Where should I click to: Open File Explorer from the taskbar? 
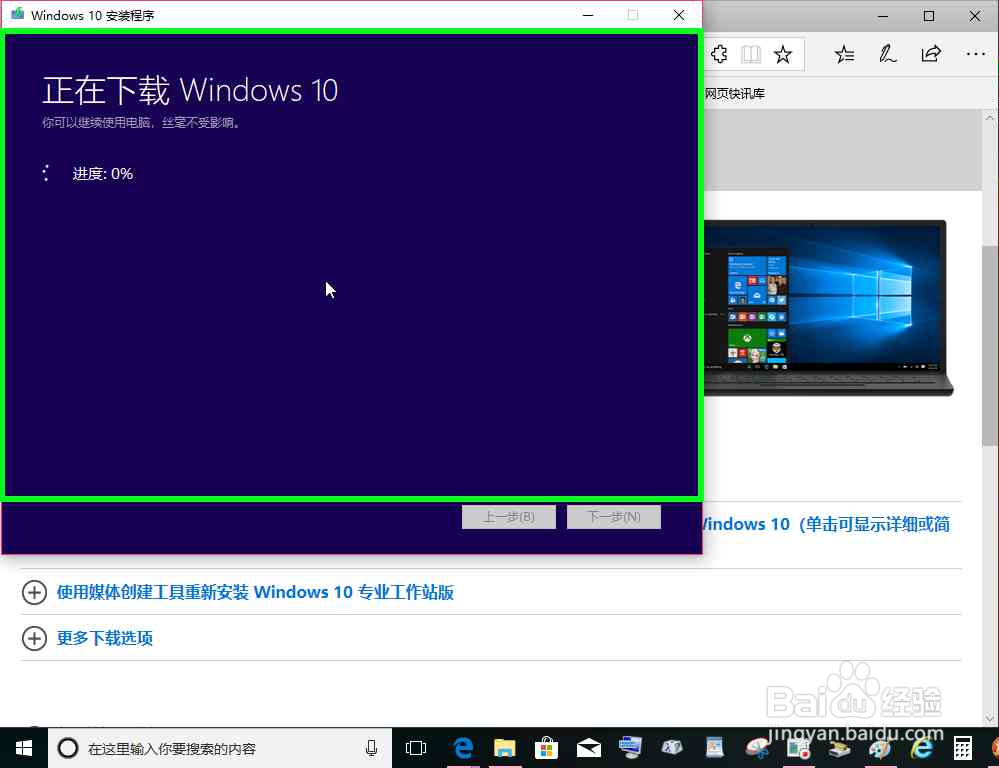tap(504, 748)
